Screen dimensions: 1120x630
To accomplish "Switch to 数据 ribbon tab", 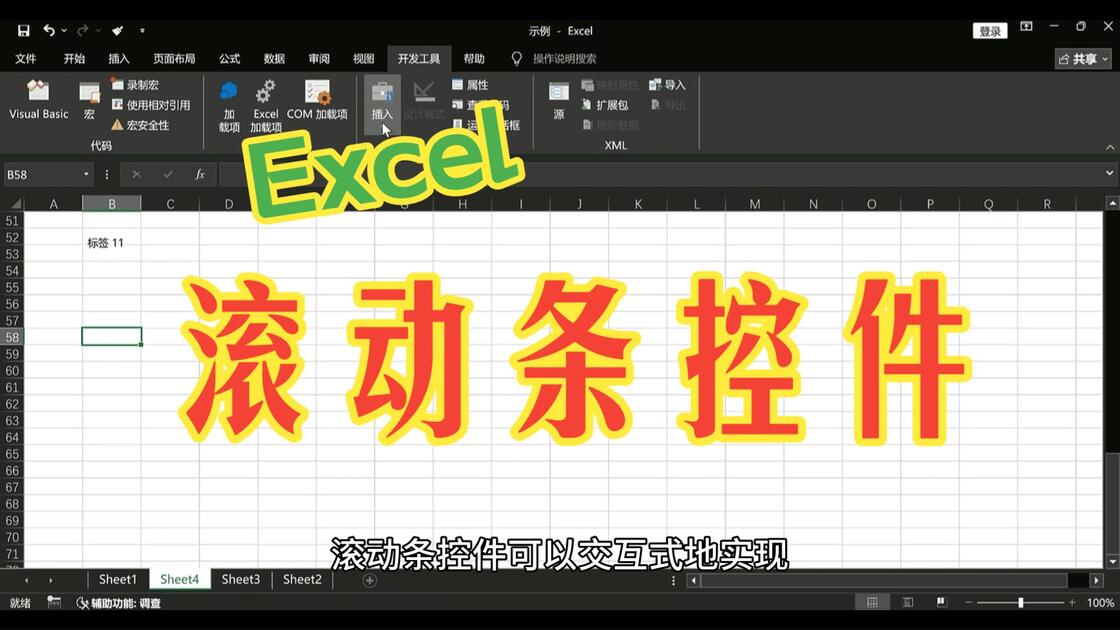I will point(274,59).
